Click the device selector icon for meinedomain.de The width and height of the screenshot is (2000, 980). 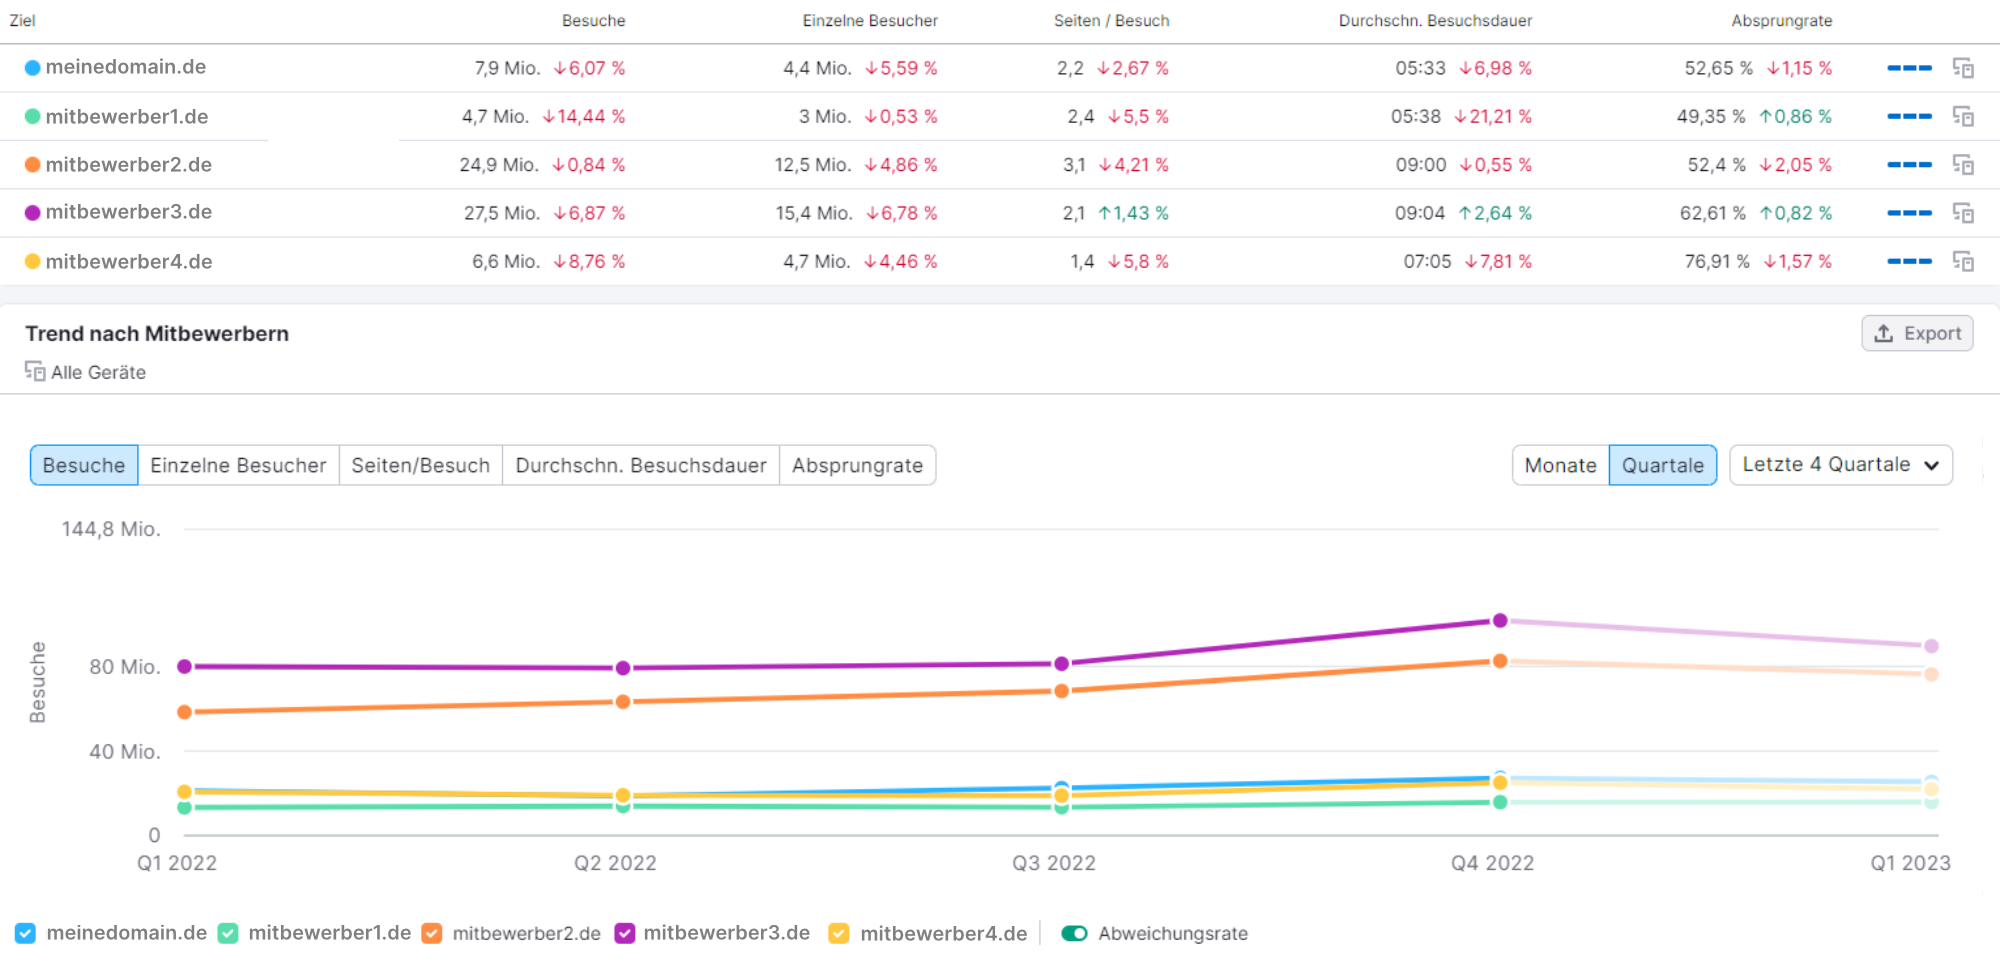(x=1964, y=68)
